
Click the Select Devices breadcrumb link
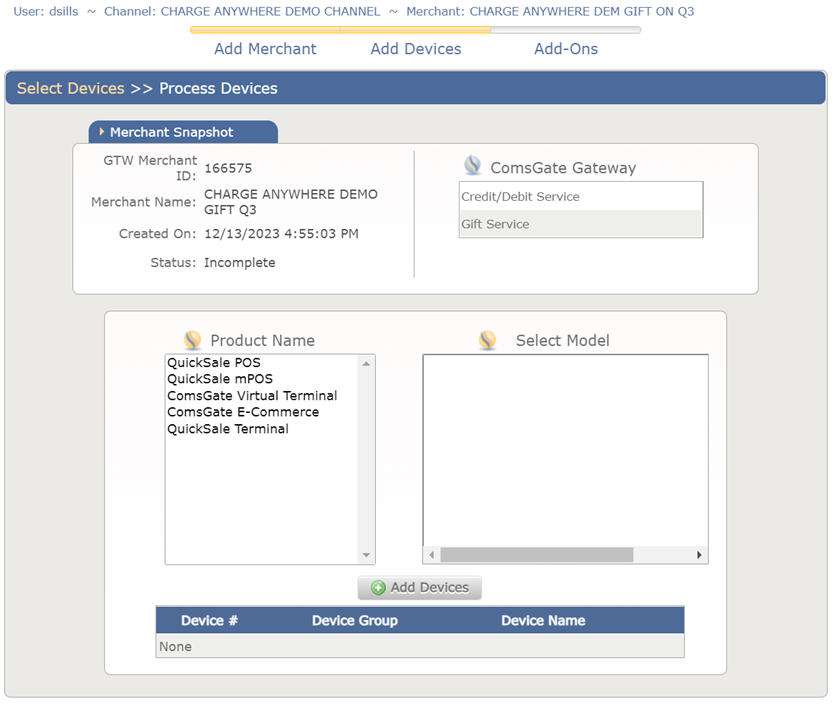point(71,89)
